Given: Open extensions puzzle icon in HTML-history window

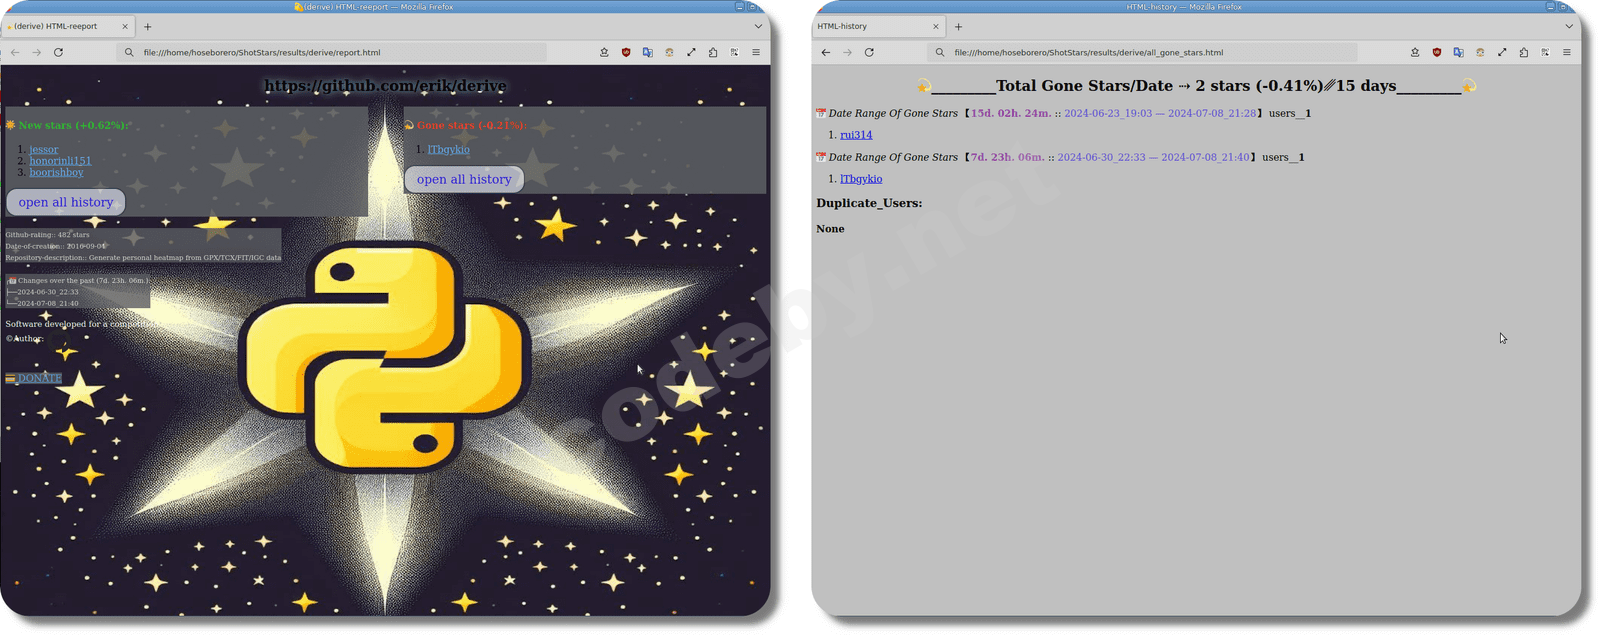Looking at the screenshot, I should tap(1524, 52).
